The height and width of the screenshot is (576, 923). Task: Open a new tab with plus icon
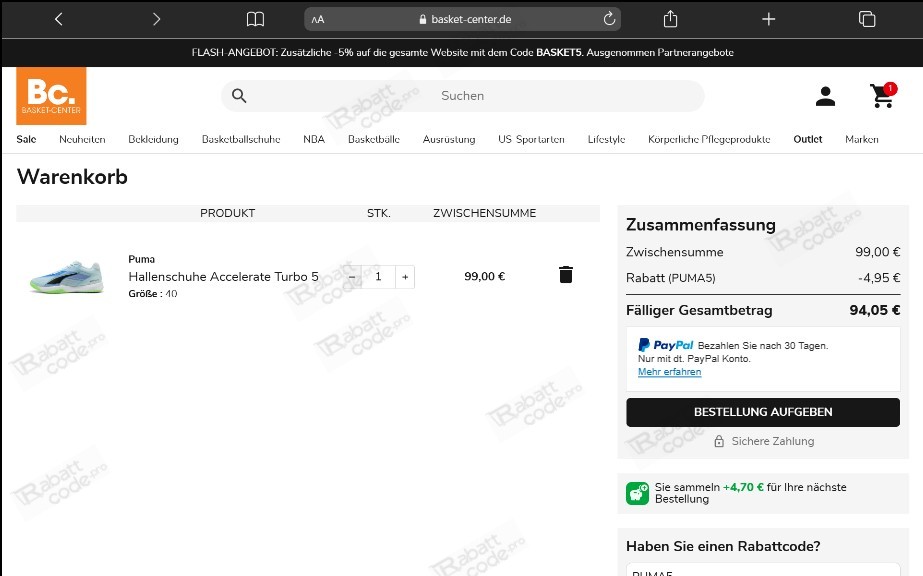click(x=768, y=19)
